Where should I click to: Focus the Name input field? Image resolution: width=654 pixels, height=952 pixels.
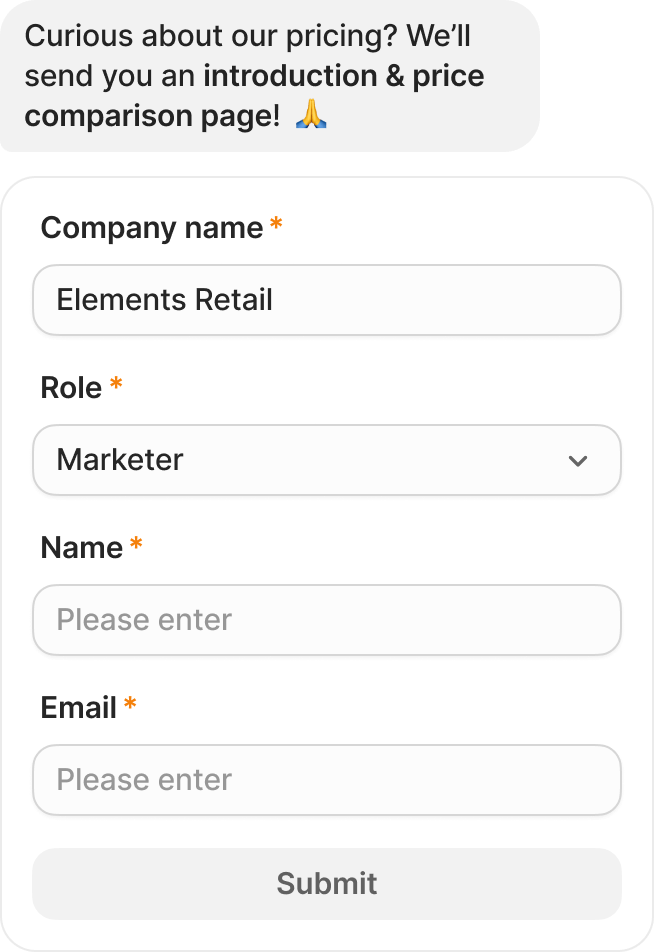click(327, 620)
